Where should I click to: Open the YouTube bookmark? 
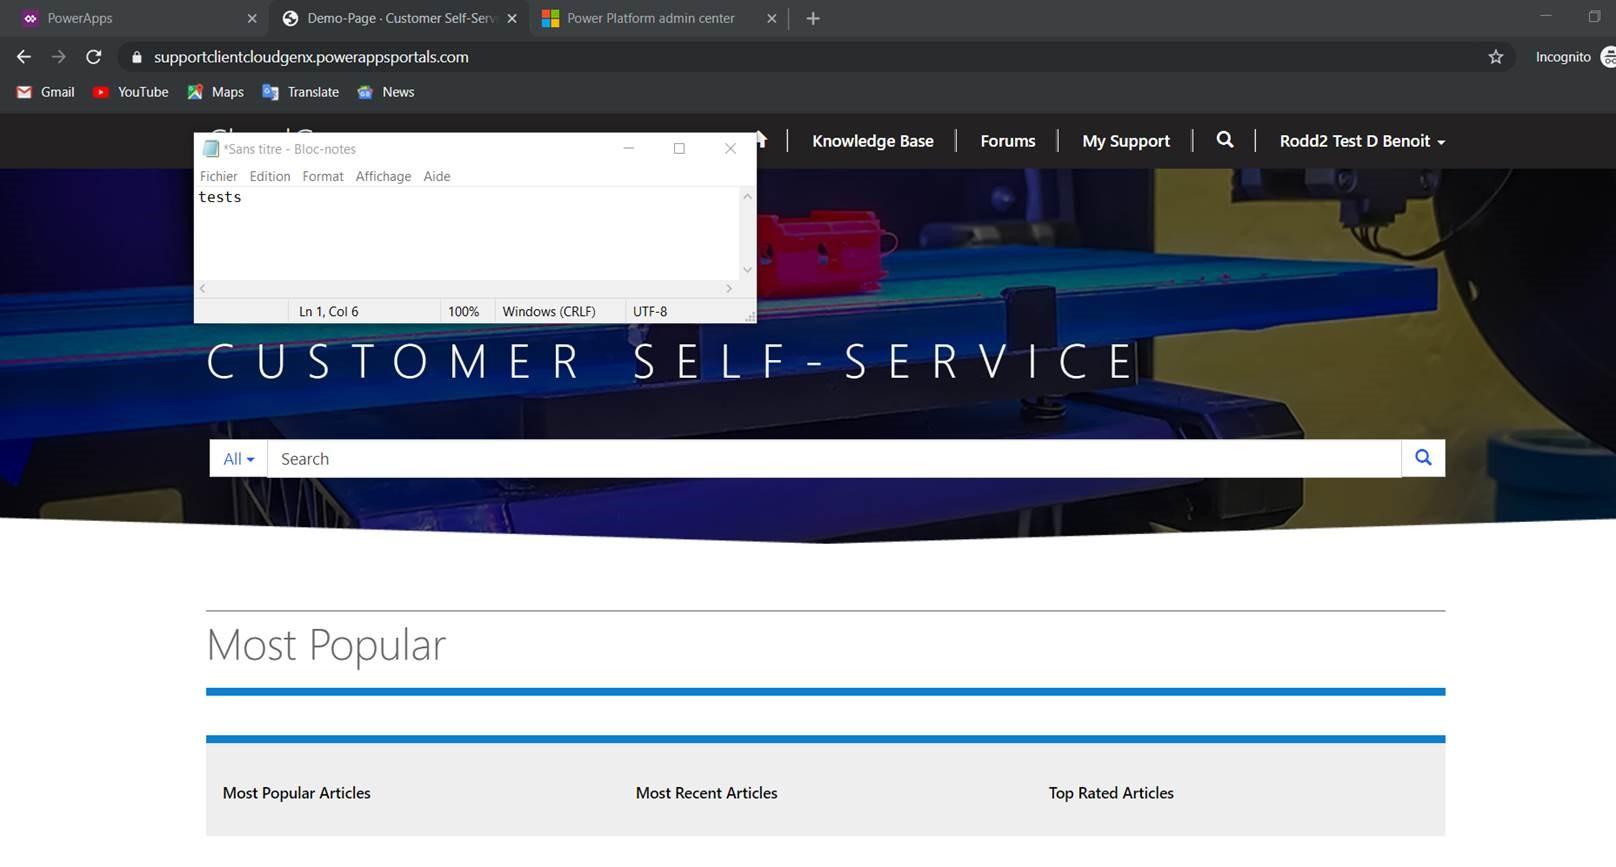(x=131, y=92)
